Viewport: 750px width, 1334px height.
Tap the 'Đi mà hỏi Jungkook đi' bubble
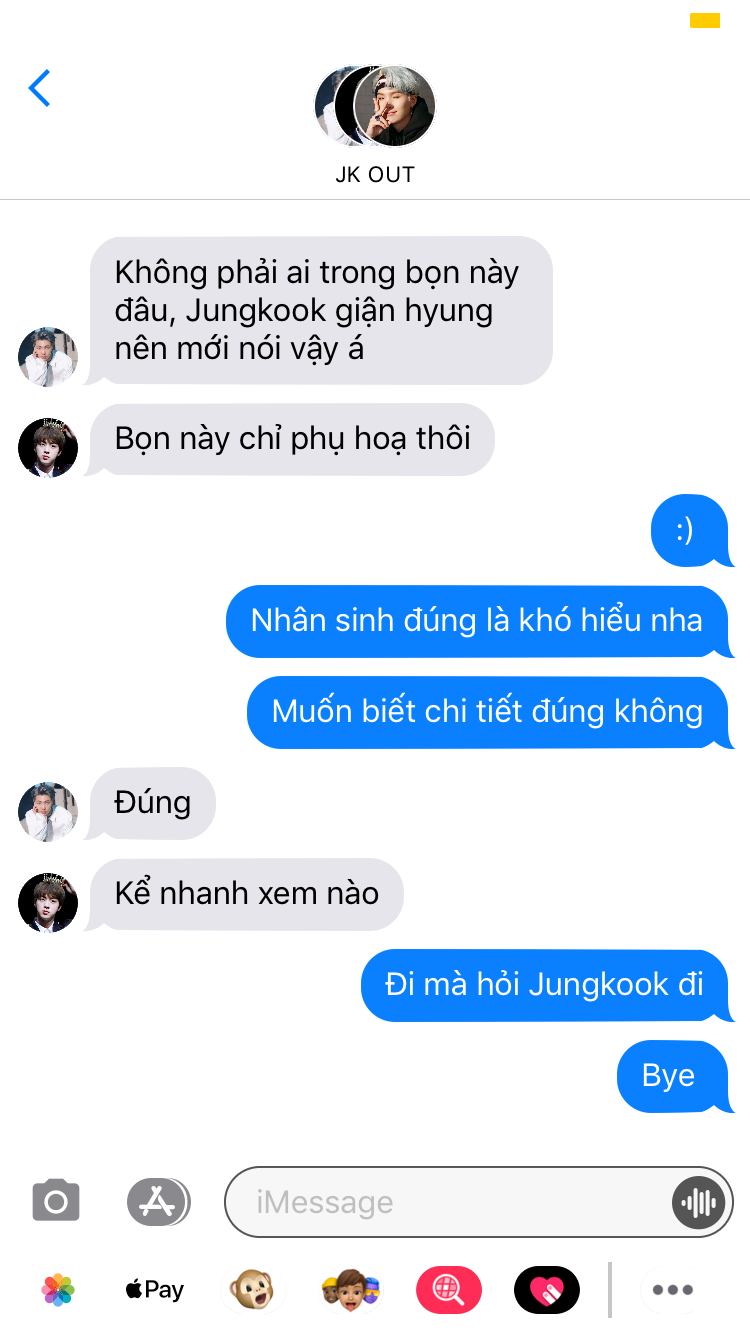pyautogui.click(x=547, y=985)
